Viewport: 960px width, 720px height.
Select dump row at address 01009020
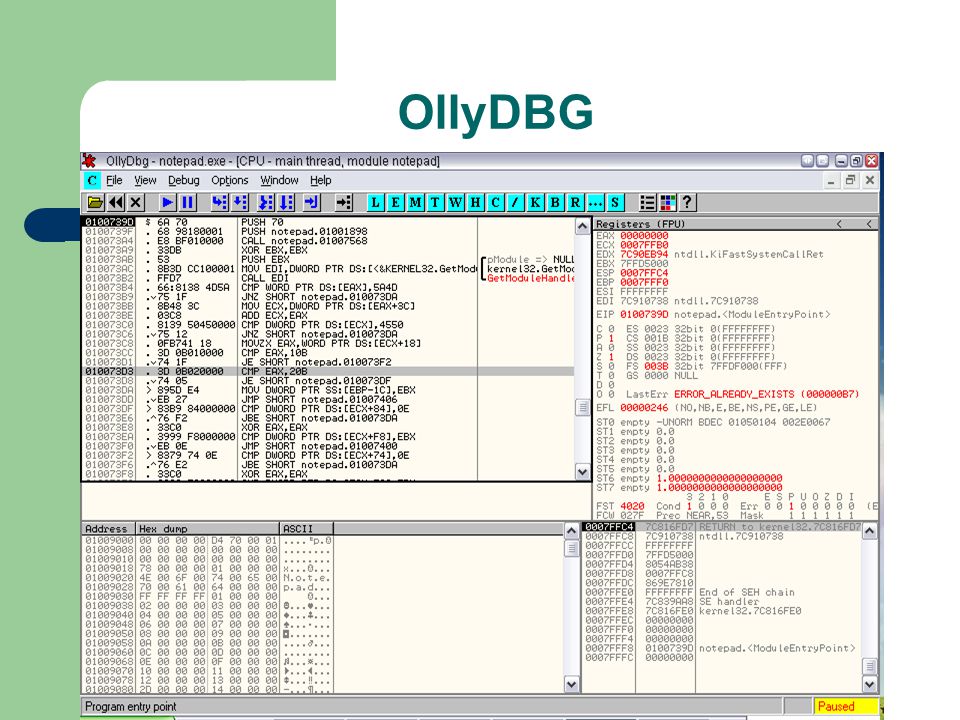pyautogui.click(x=207, y=578)
